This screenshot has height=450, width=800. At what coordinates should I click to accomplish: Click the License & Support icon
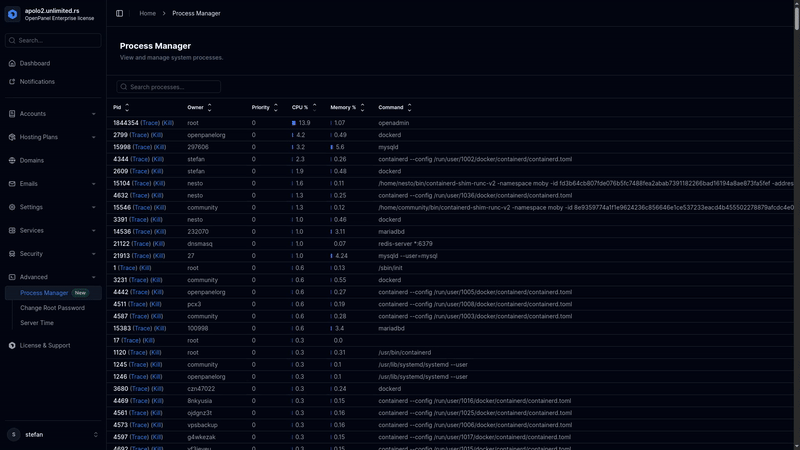[x=12, y=345]
